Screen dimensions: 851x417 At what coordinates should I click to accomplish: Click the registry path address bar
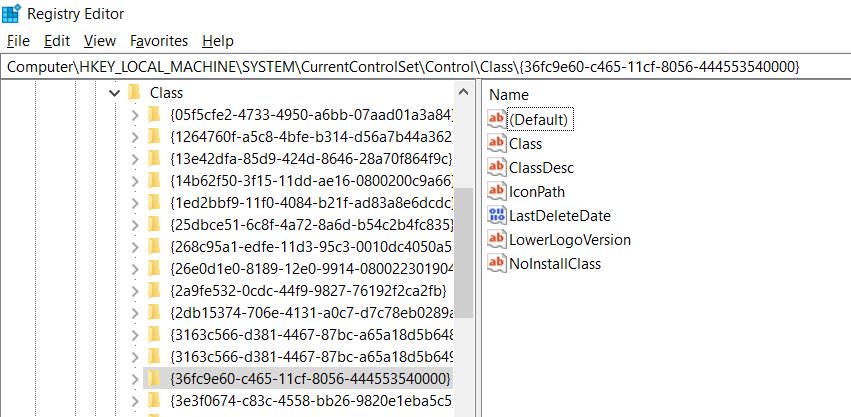point(426,67)
